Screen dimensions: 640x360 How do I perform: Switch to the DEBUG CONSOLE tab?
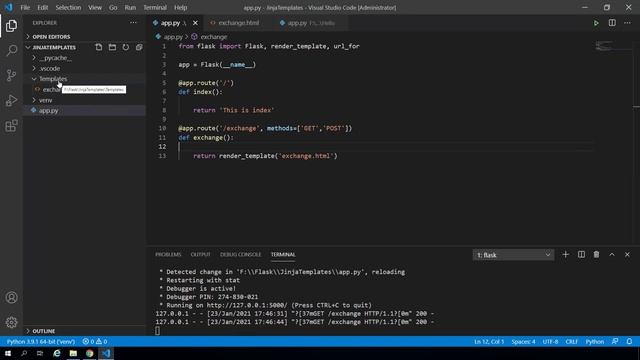coord(240,255)
